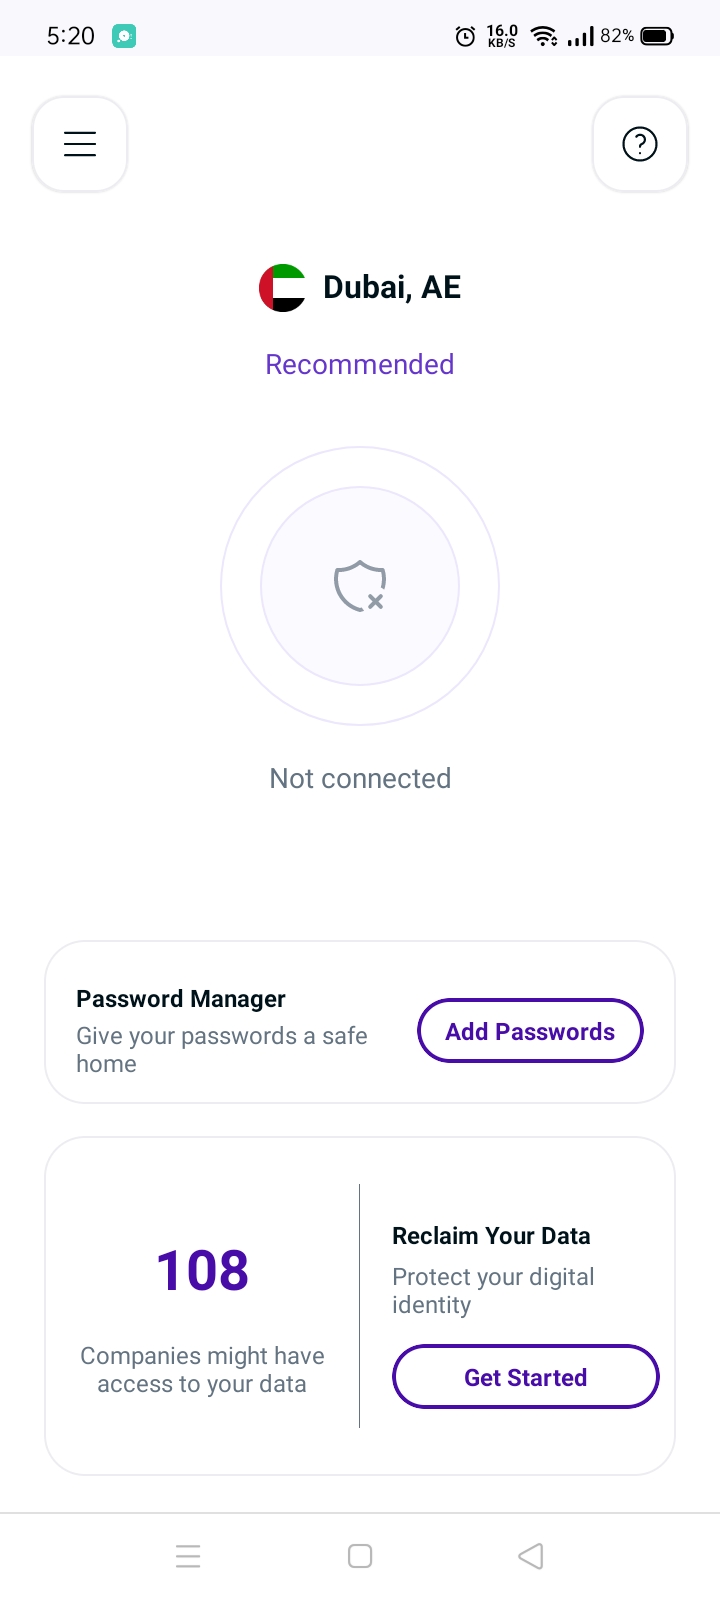This screenshot has width=720, height=1600.
Task: Select the Dubai, AE location label
Action: (391, 287)
